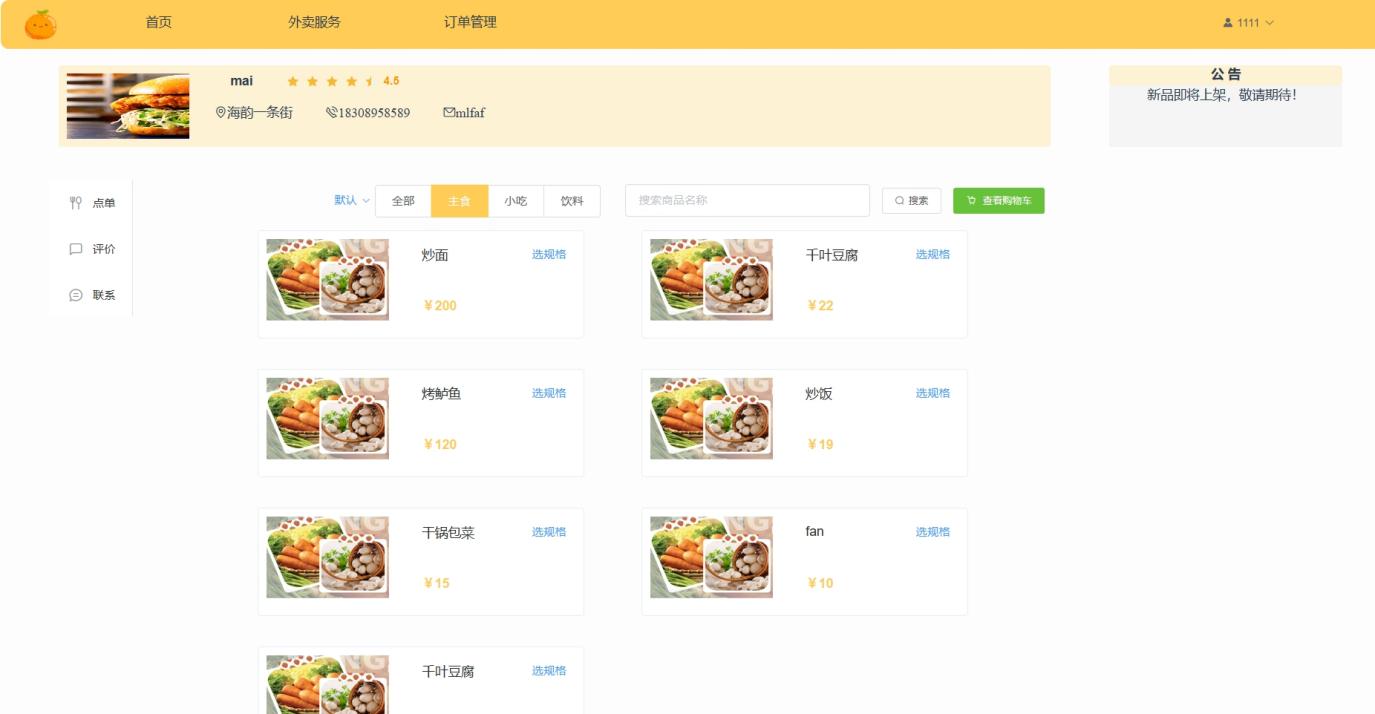Click the 烤鲈鱼 dish name
1375x714 pixels.
(442, 394)
